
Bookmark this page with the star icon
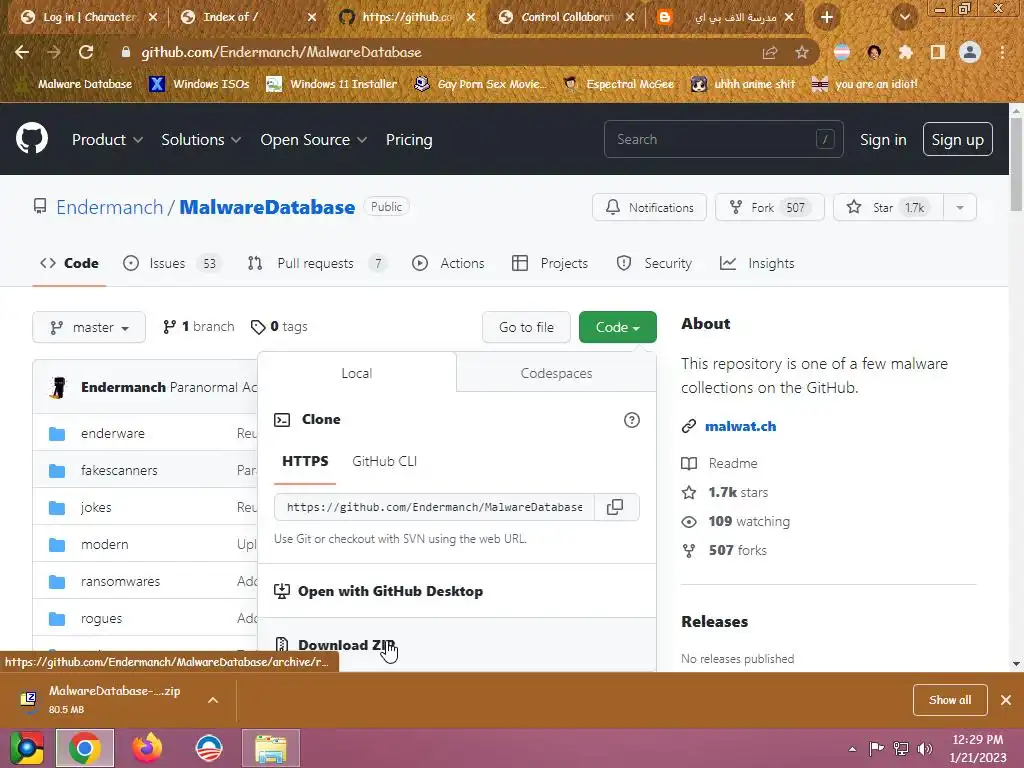[x=802, y=52]
